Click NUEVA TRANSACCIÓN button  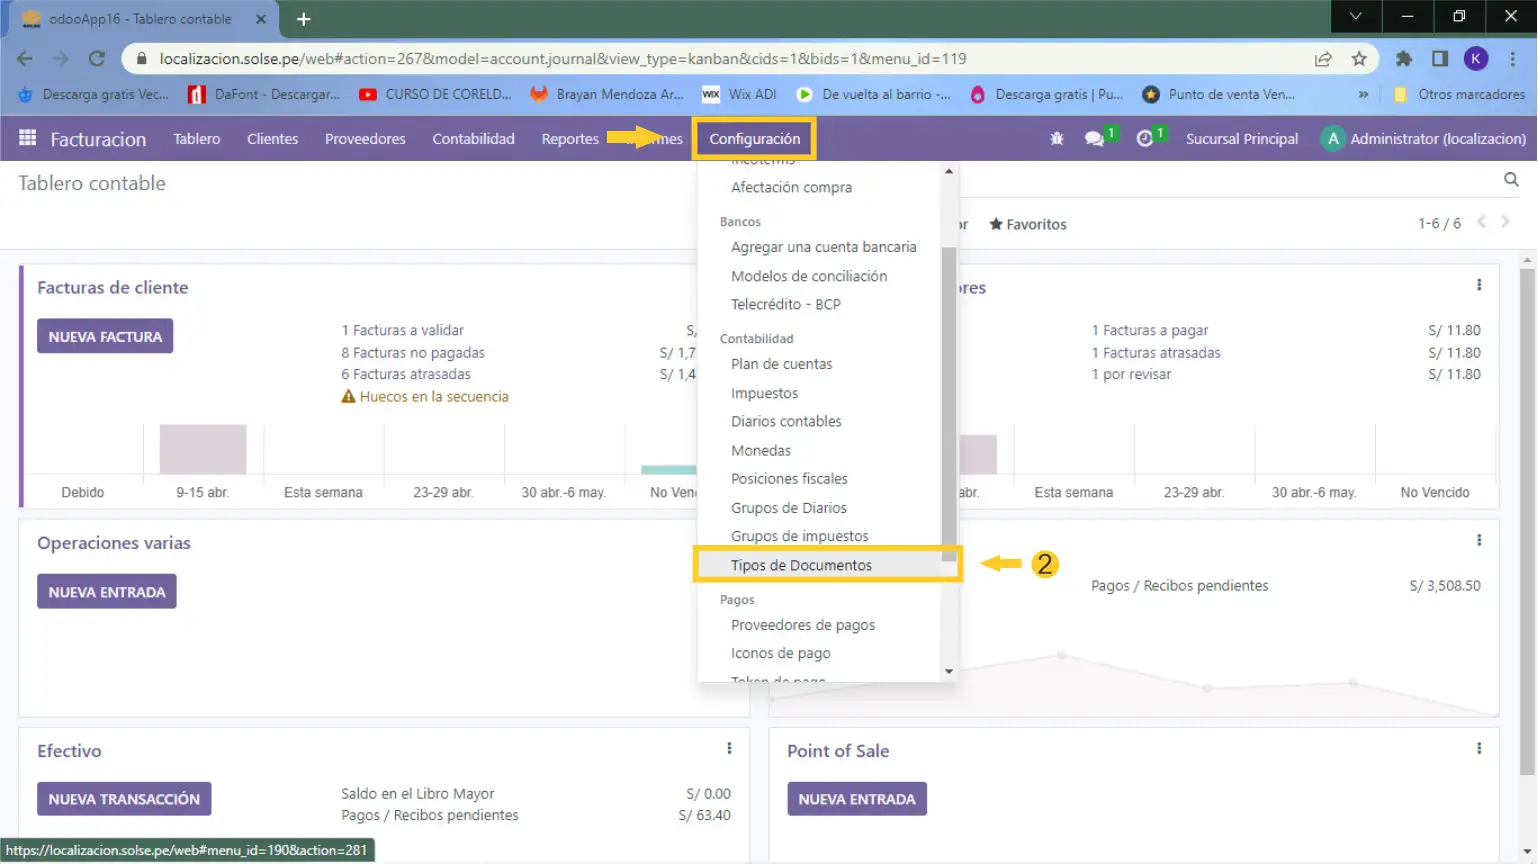124,799
